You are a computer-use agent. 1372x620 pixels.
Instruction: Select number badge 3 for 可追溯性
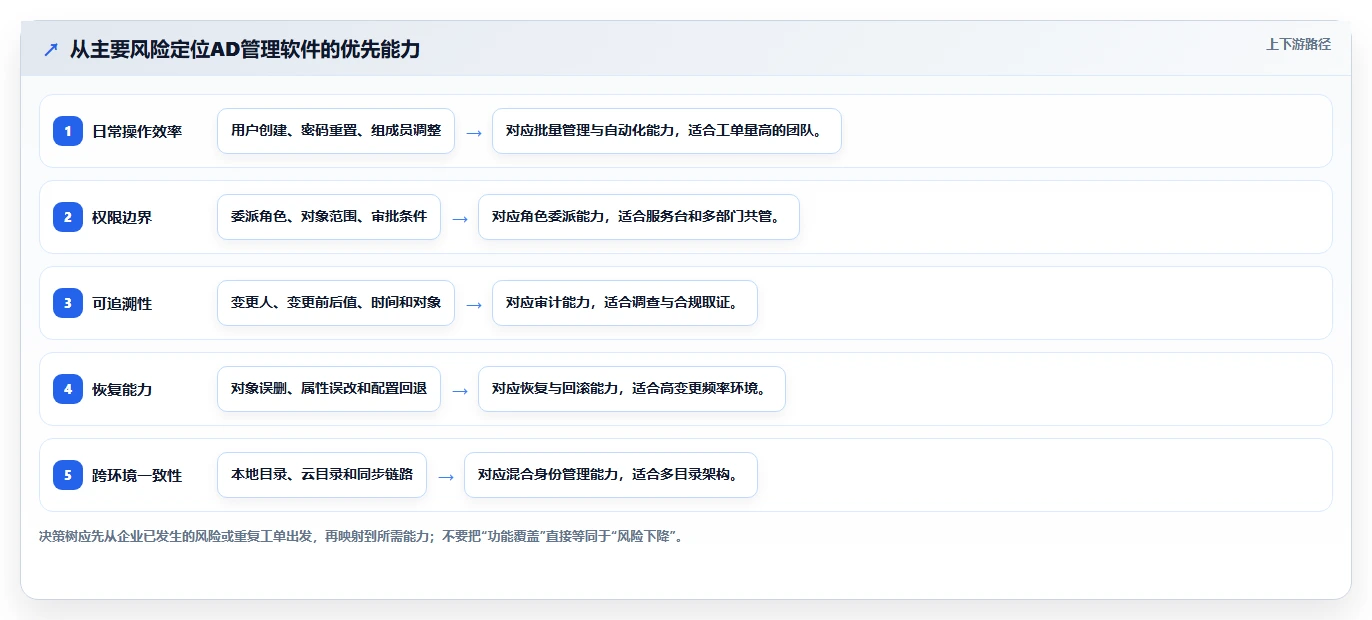pyautogui.click(x=68, y=303)
